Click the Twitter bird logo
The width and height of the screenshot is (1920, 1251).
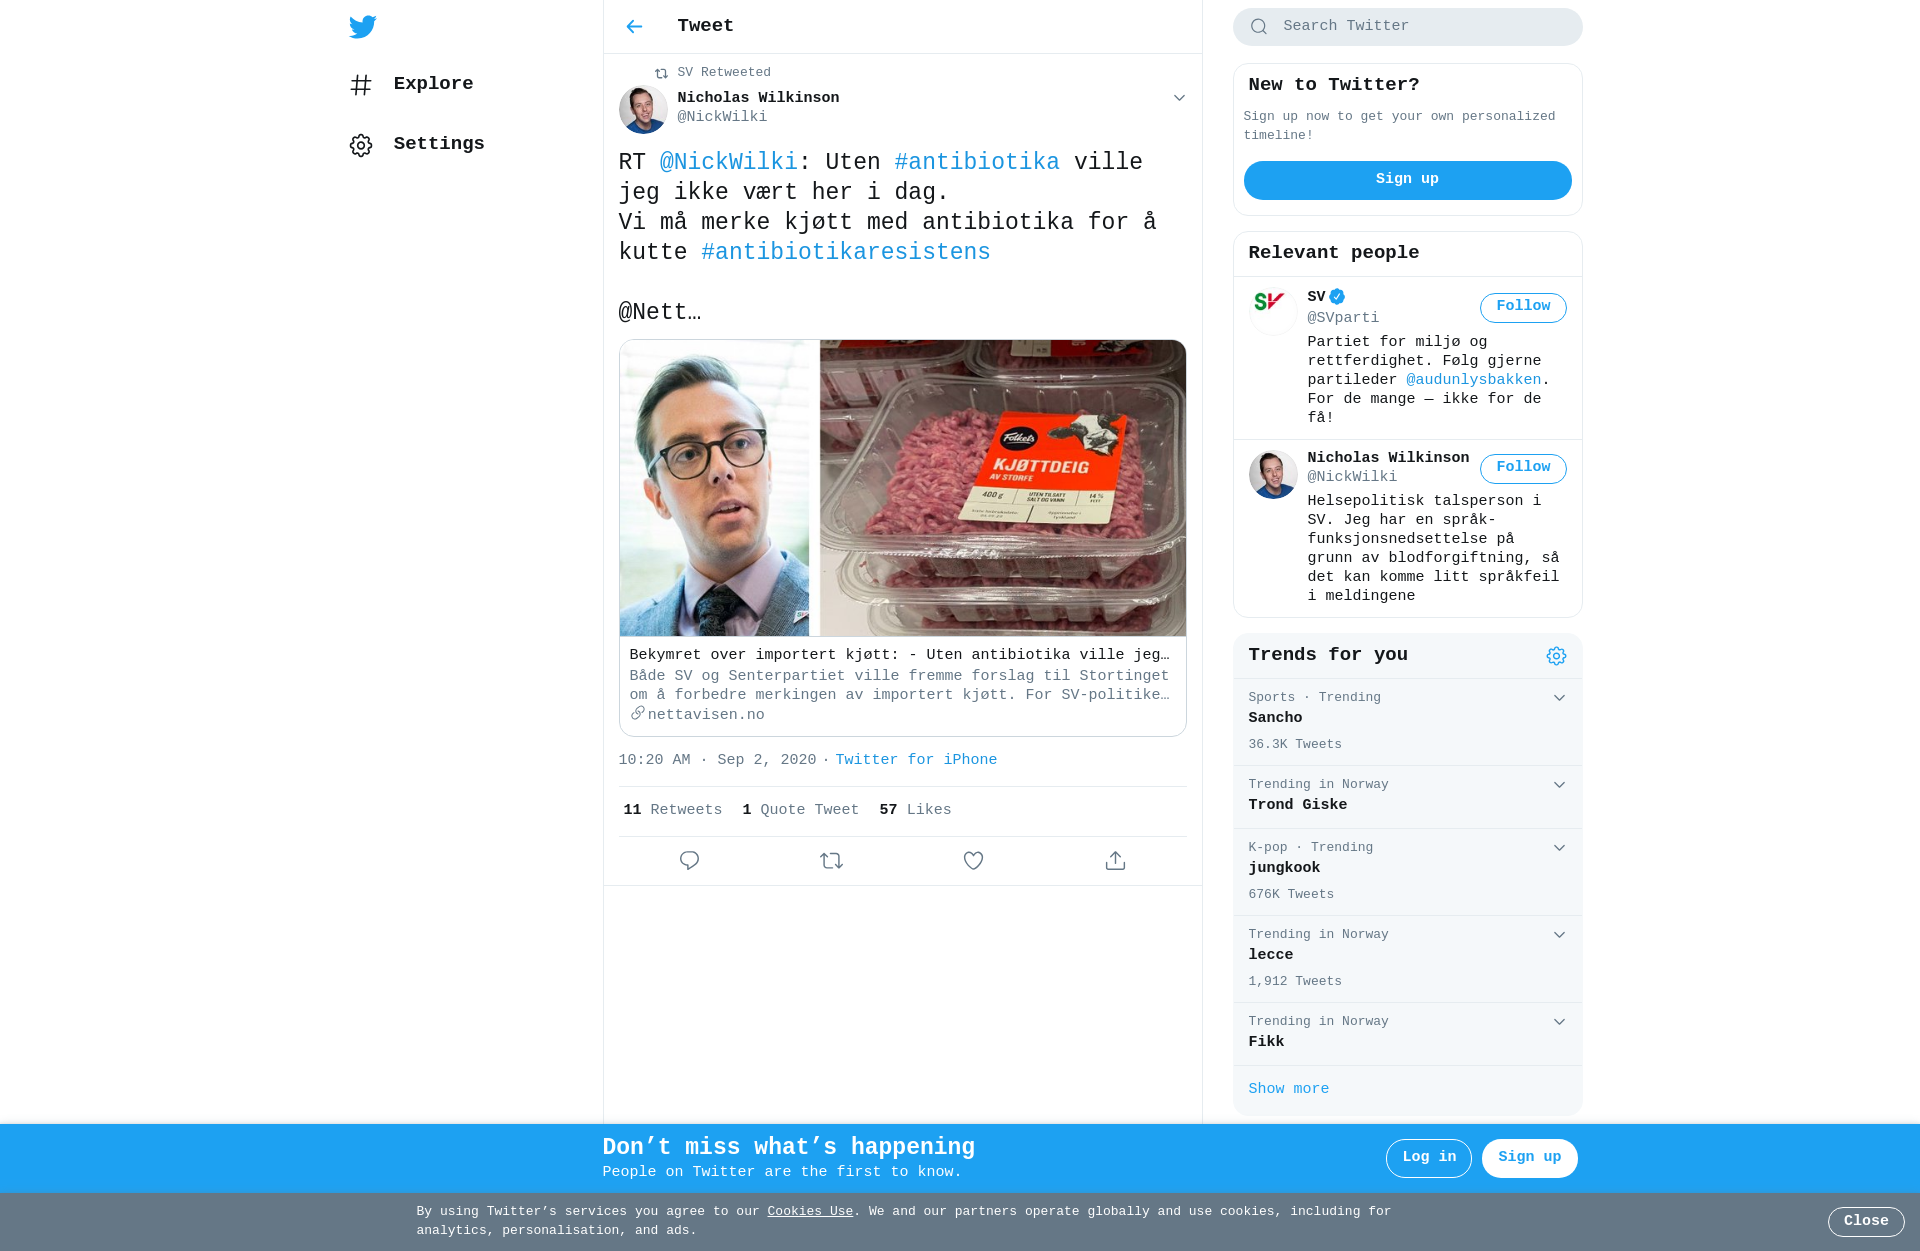(362, 27)
